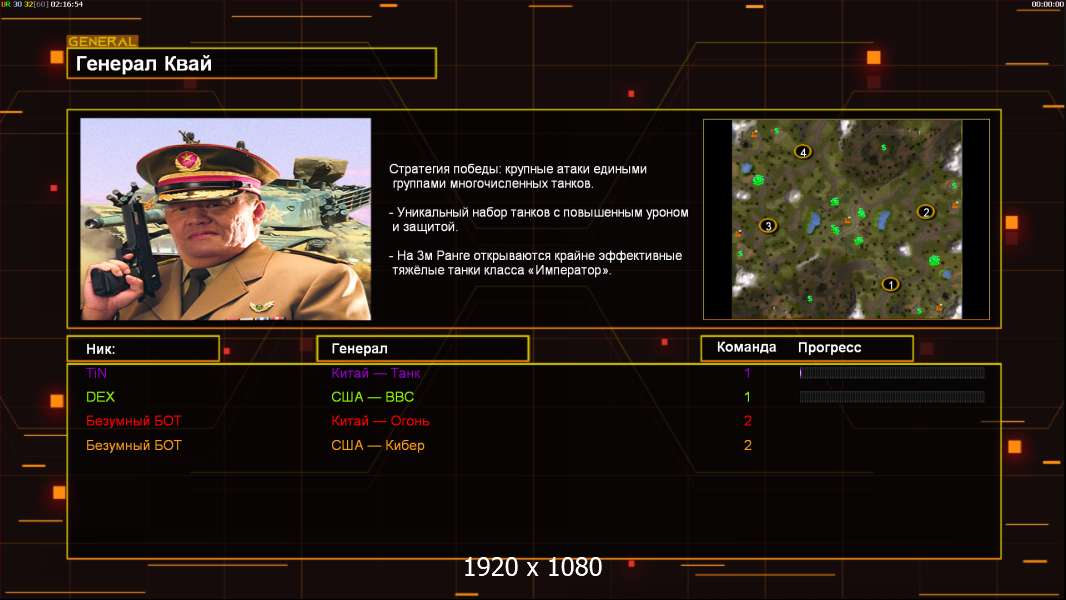Screen dimensions: 1066x600
Task: Select the "Генерал Квай" title box
Action: pyautogui.click(x=251, y=64)
